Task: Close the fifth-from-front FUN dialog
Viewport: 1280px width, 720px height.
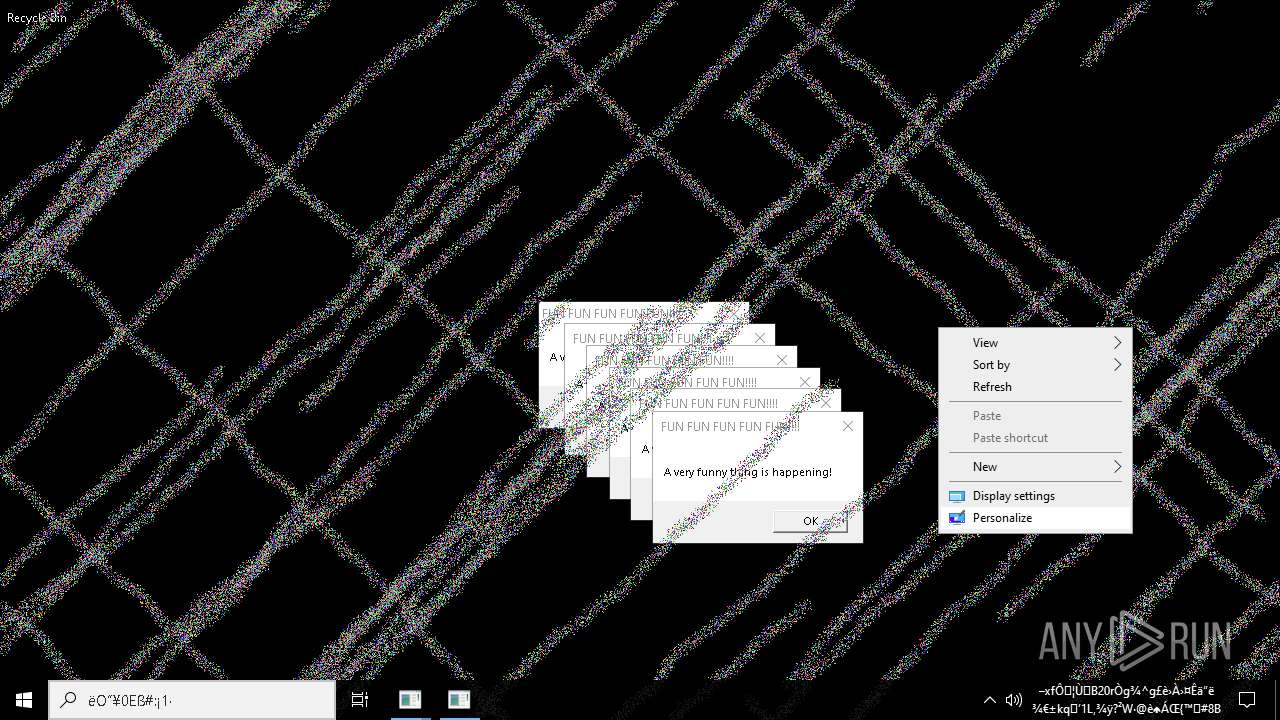Action: [760, 338]
